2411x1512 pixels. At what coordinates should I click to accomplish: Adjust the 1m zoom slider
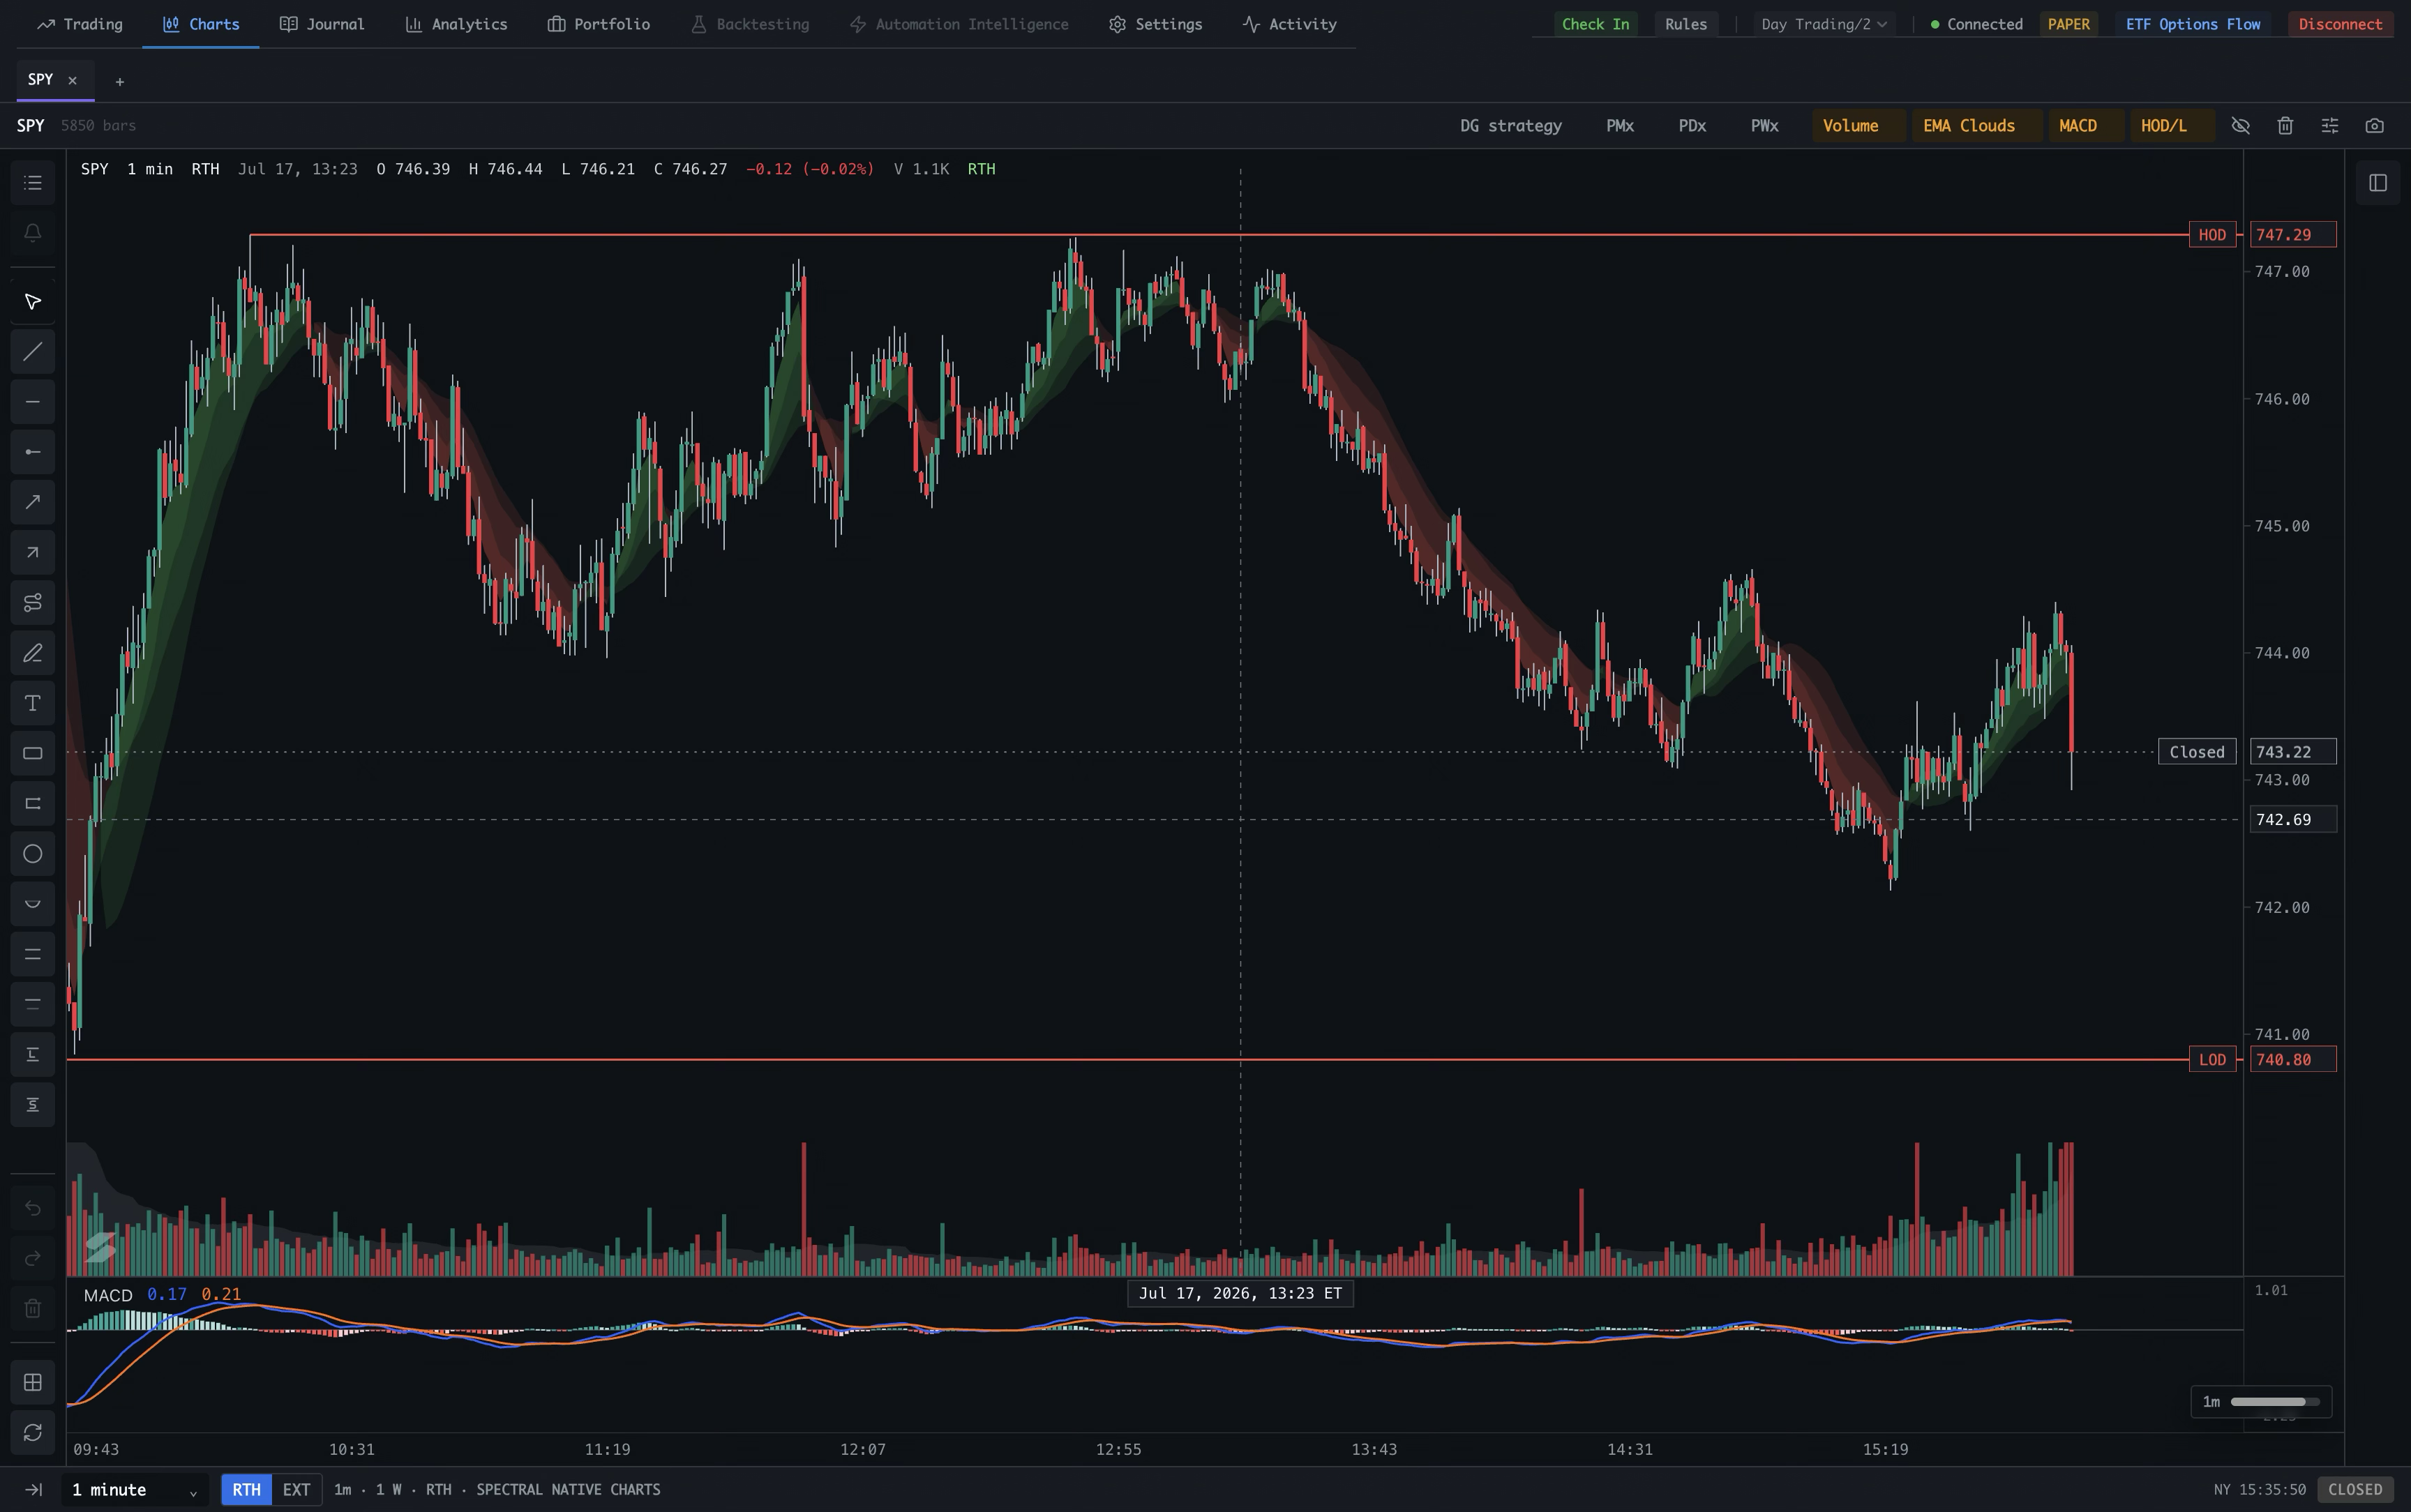pos(2274,1402)
